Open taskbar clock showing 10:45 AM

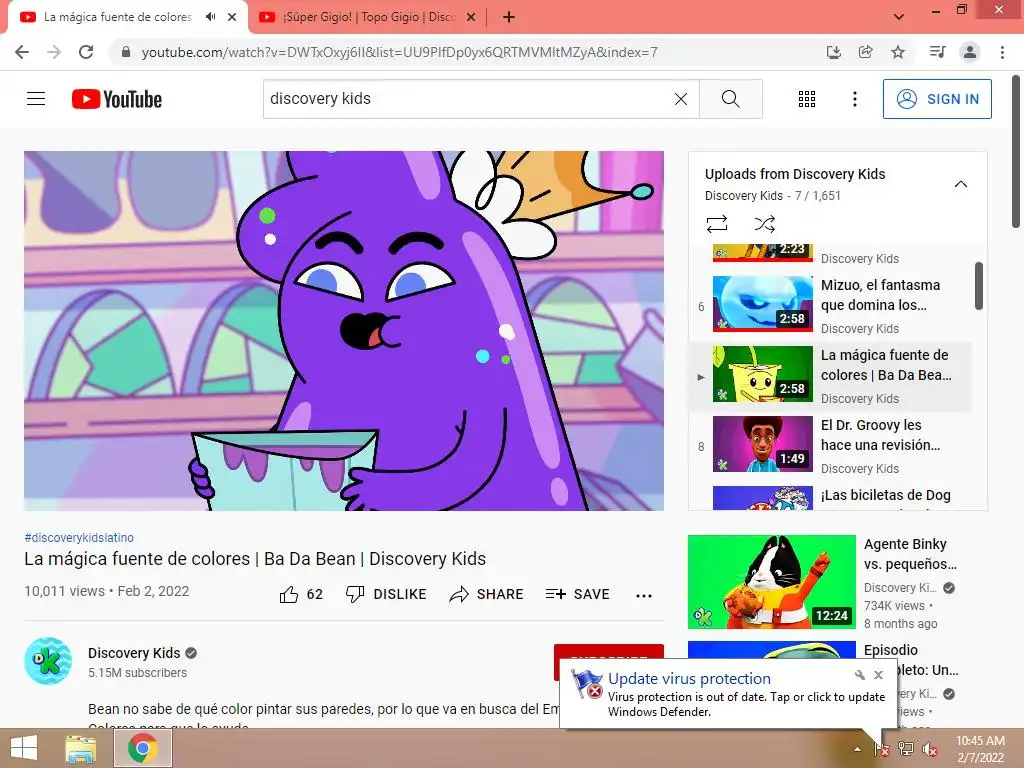tap(980, 749)
